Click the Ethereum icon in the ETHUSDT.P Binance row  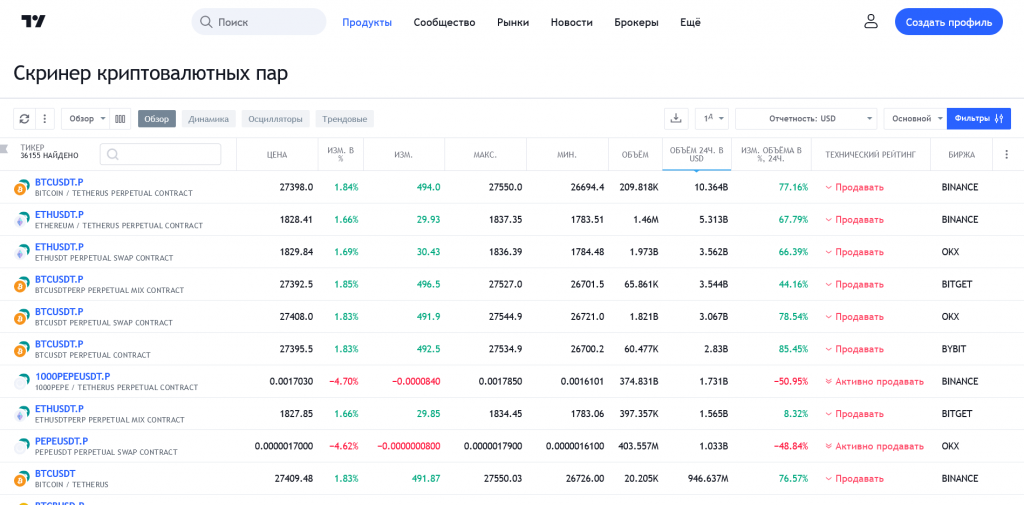coord(22,220)
